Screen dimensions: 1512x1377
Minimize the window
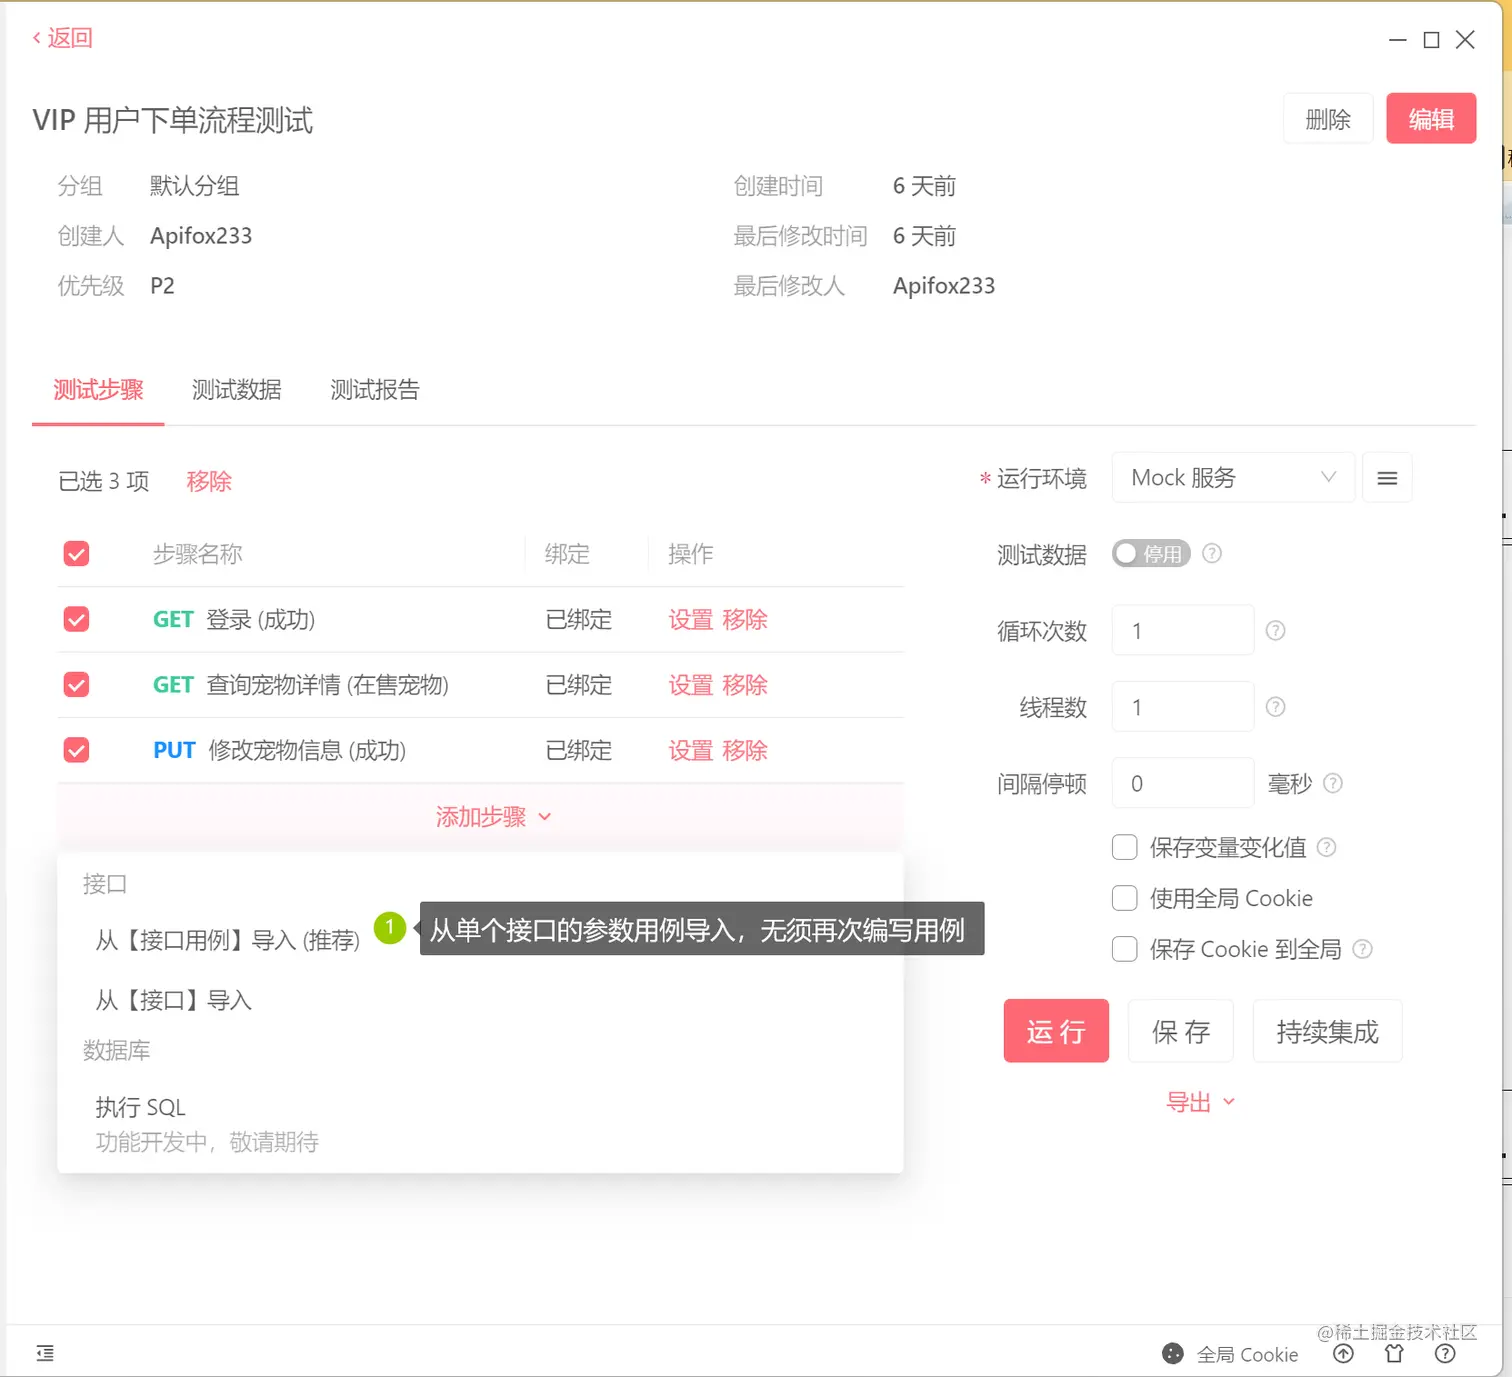(x=1398, y=40)
